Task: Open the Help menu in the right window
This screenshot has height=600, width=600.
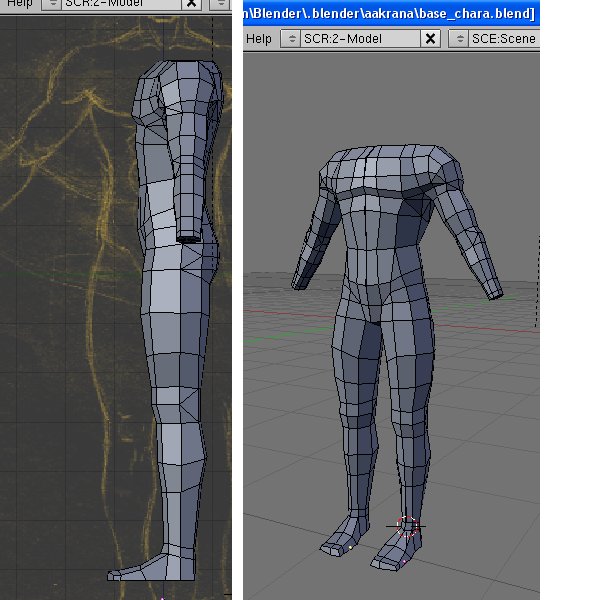Action: tap(259, 39)
